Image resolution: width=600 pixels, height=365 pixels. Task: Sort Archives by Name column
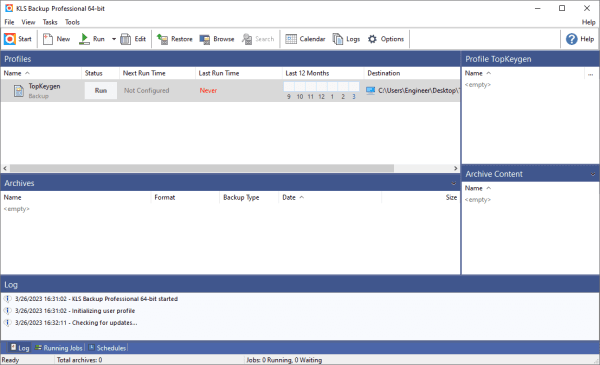[x=77, y=197]
